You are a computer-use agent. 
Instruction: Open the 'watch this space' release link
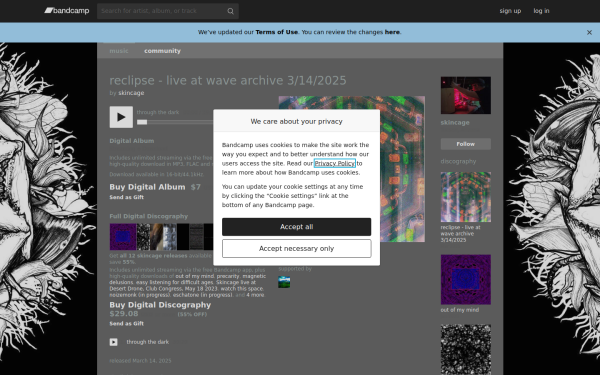click(x=242, y=289)
